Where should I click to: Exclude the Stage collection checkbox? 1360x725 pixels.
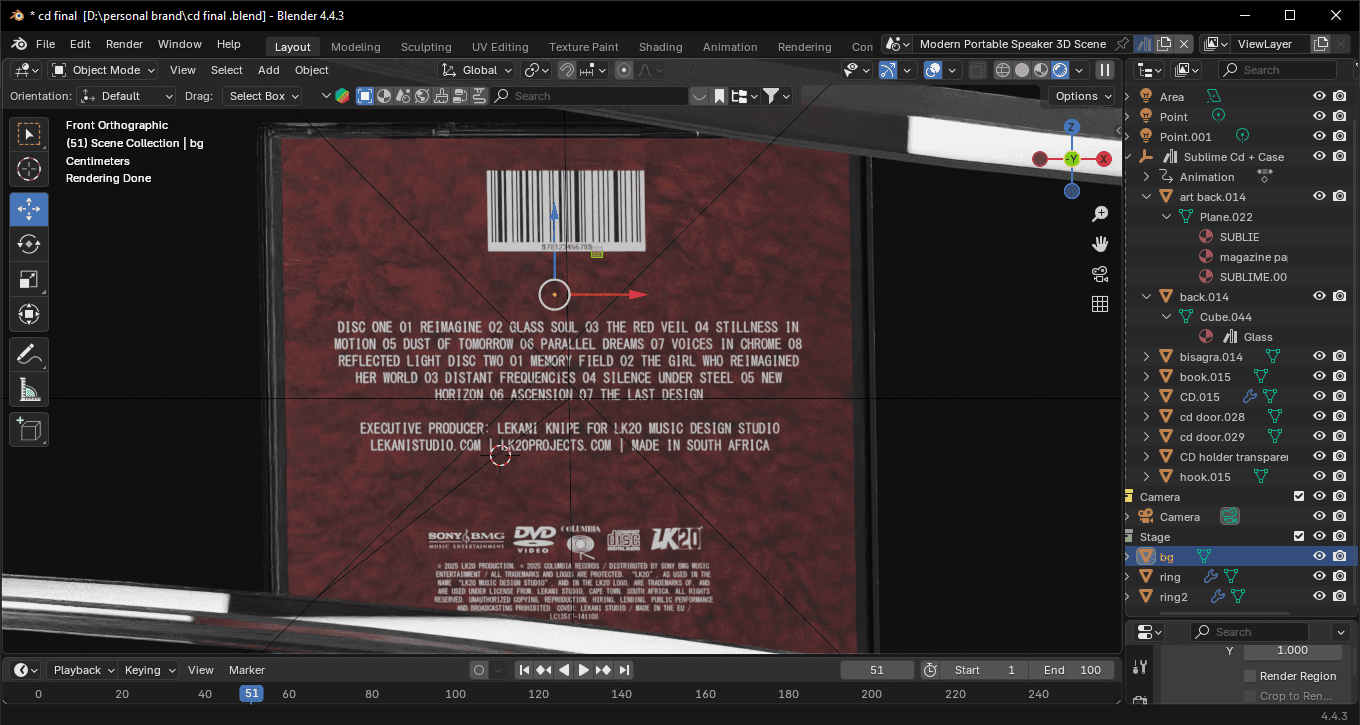[1299, 536]
